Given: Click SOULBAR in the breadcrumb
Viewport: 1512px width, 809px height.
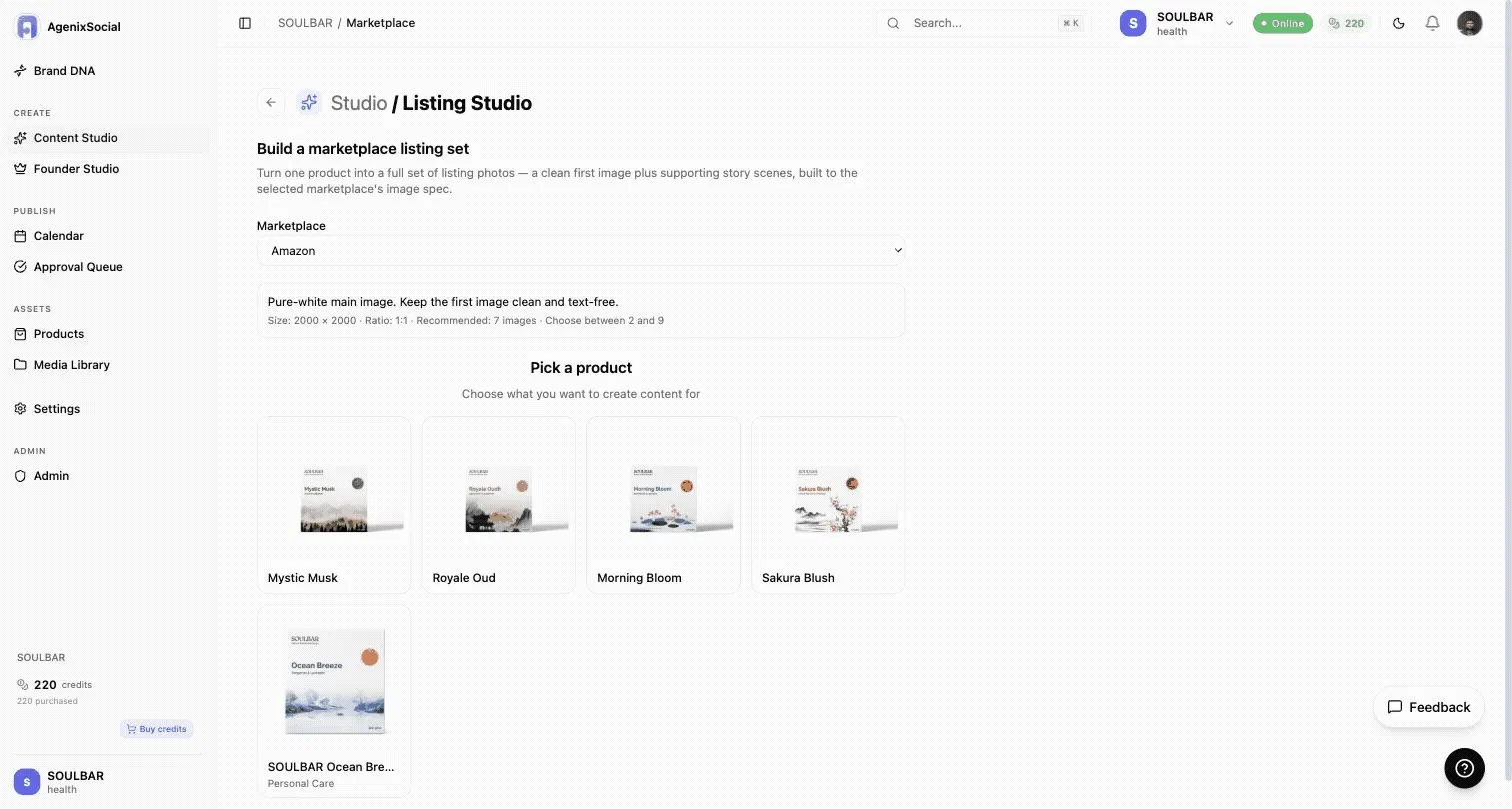Looking at the screenshot, I should pyautogui.click(x=305, y=23).
